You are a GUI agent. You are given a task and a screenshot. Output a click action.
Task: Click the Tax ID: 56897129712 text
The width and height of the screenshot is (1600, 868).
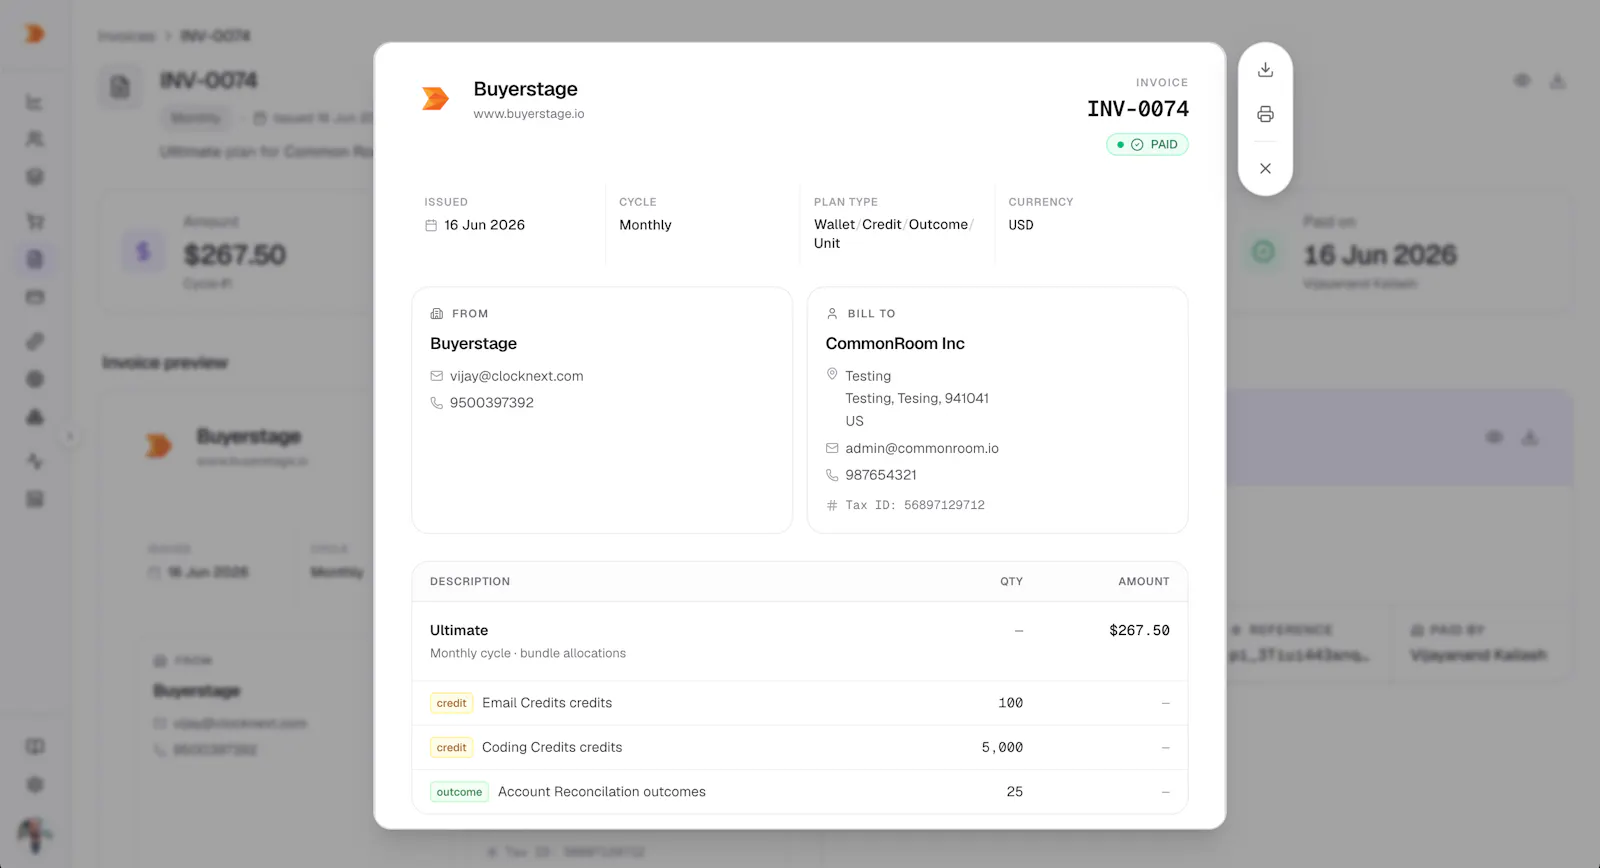click(915, 506)
